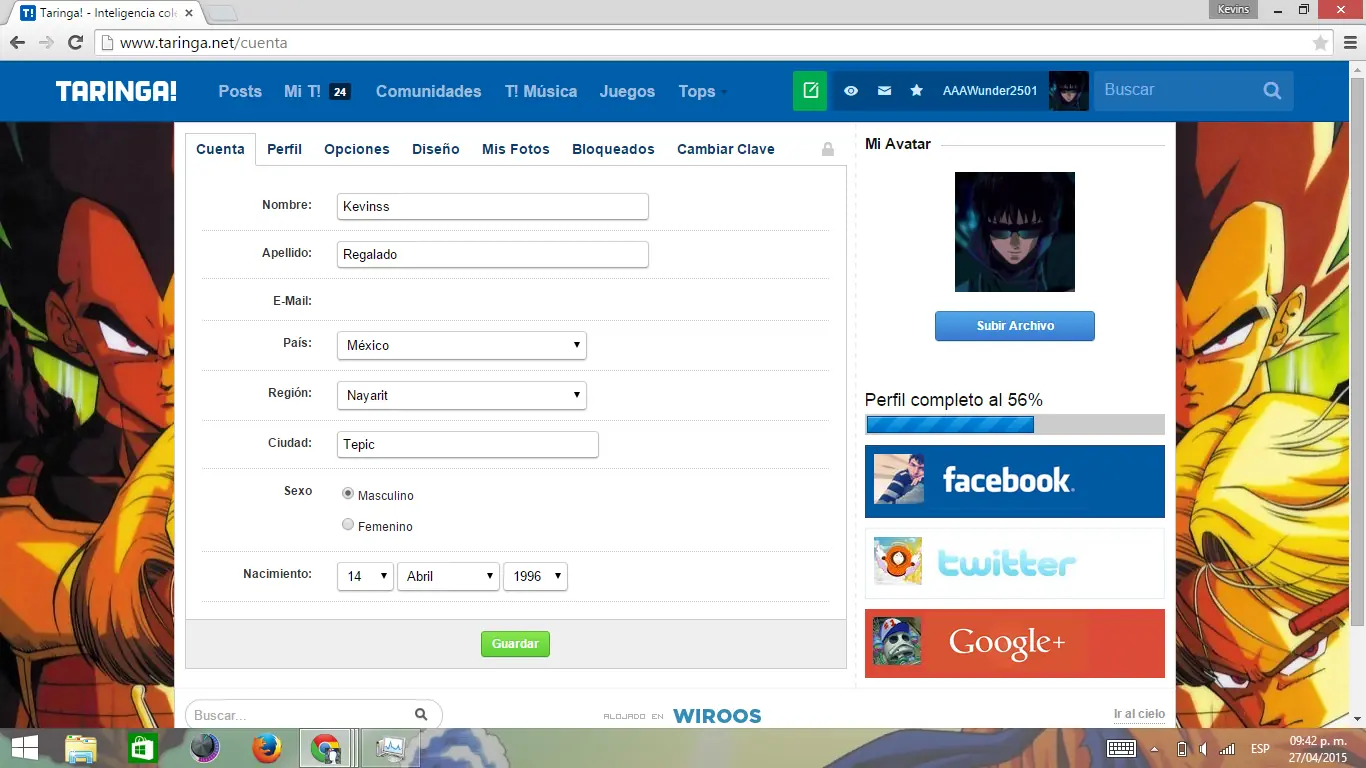Screen dimensions: 1366x768
Task: Open the Chrome menu (hamburger icon)
Action: tap(1349, 43)
